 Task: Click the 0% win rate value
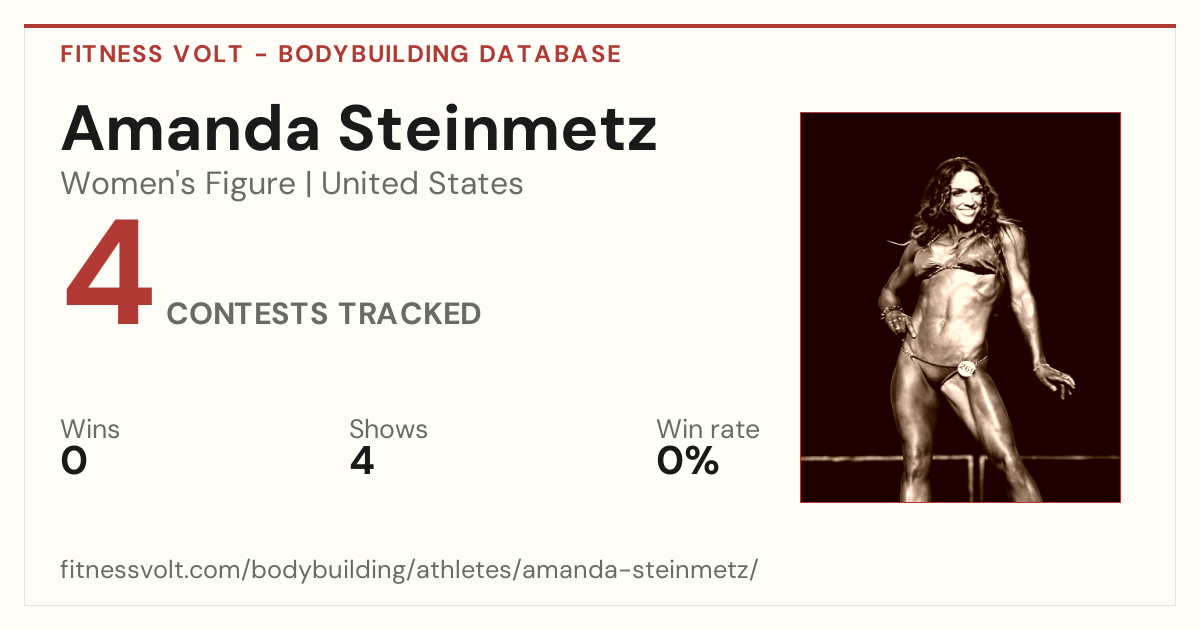tap(688, 461)
